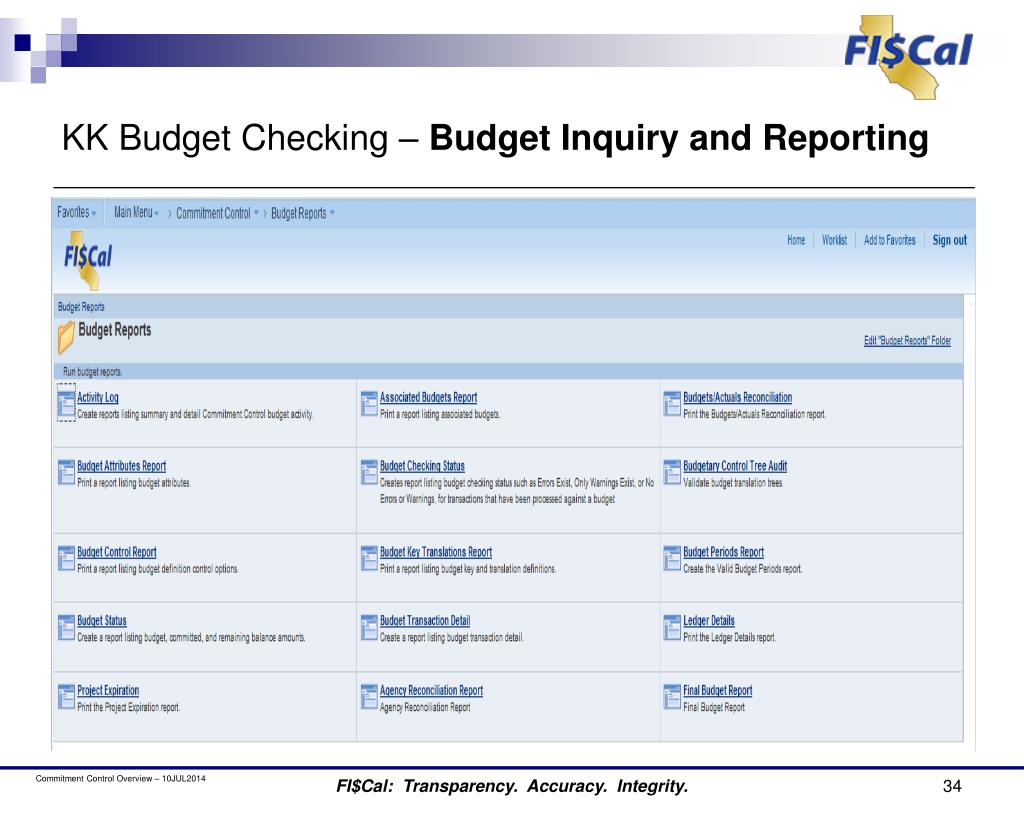Click the Budget Transaction Detail icon
Image resolution: width=1024 pixels, height=819 pixels.
coord(369,628)
